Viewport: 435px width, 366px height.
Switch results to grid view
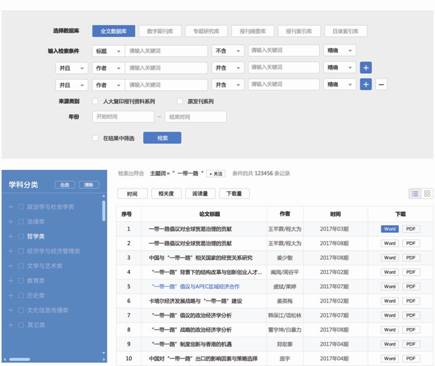point(427,194)
